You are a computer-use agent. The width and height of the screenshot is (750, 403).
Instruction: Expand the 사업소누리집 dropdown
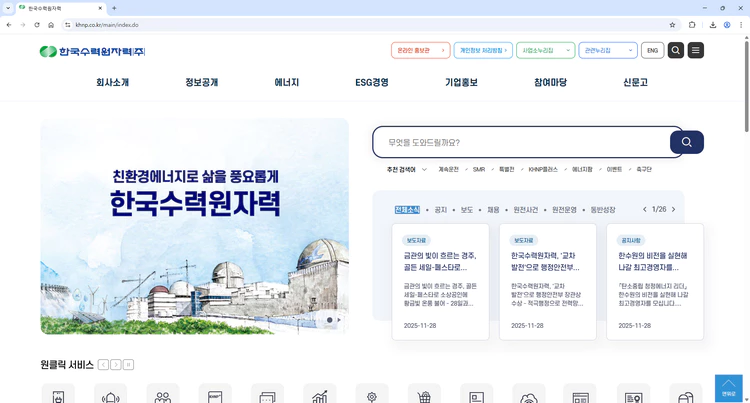click(545, 50)
